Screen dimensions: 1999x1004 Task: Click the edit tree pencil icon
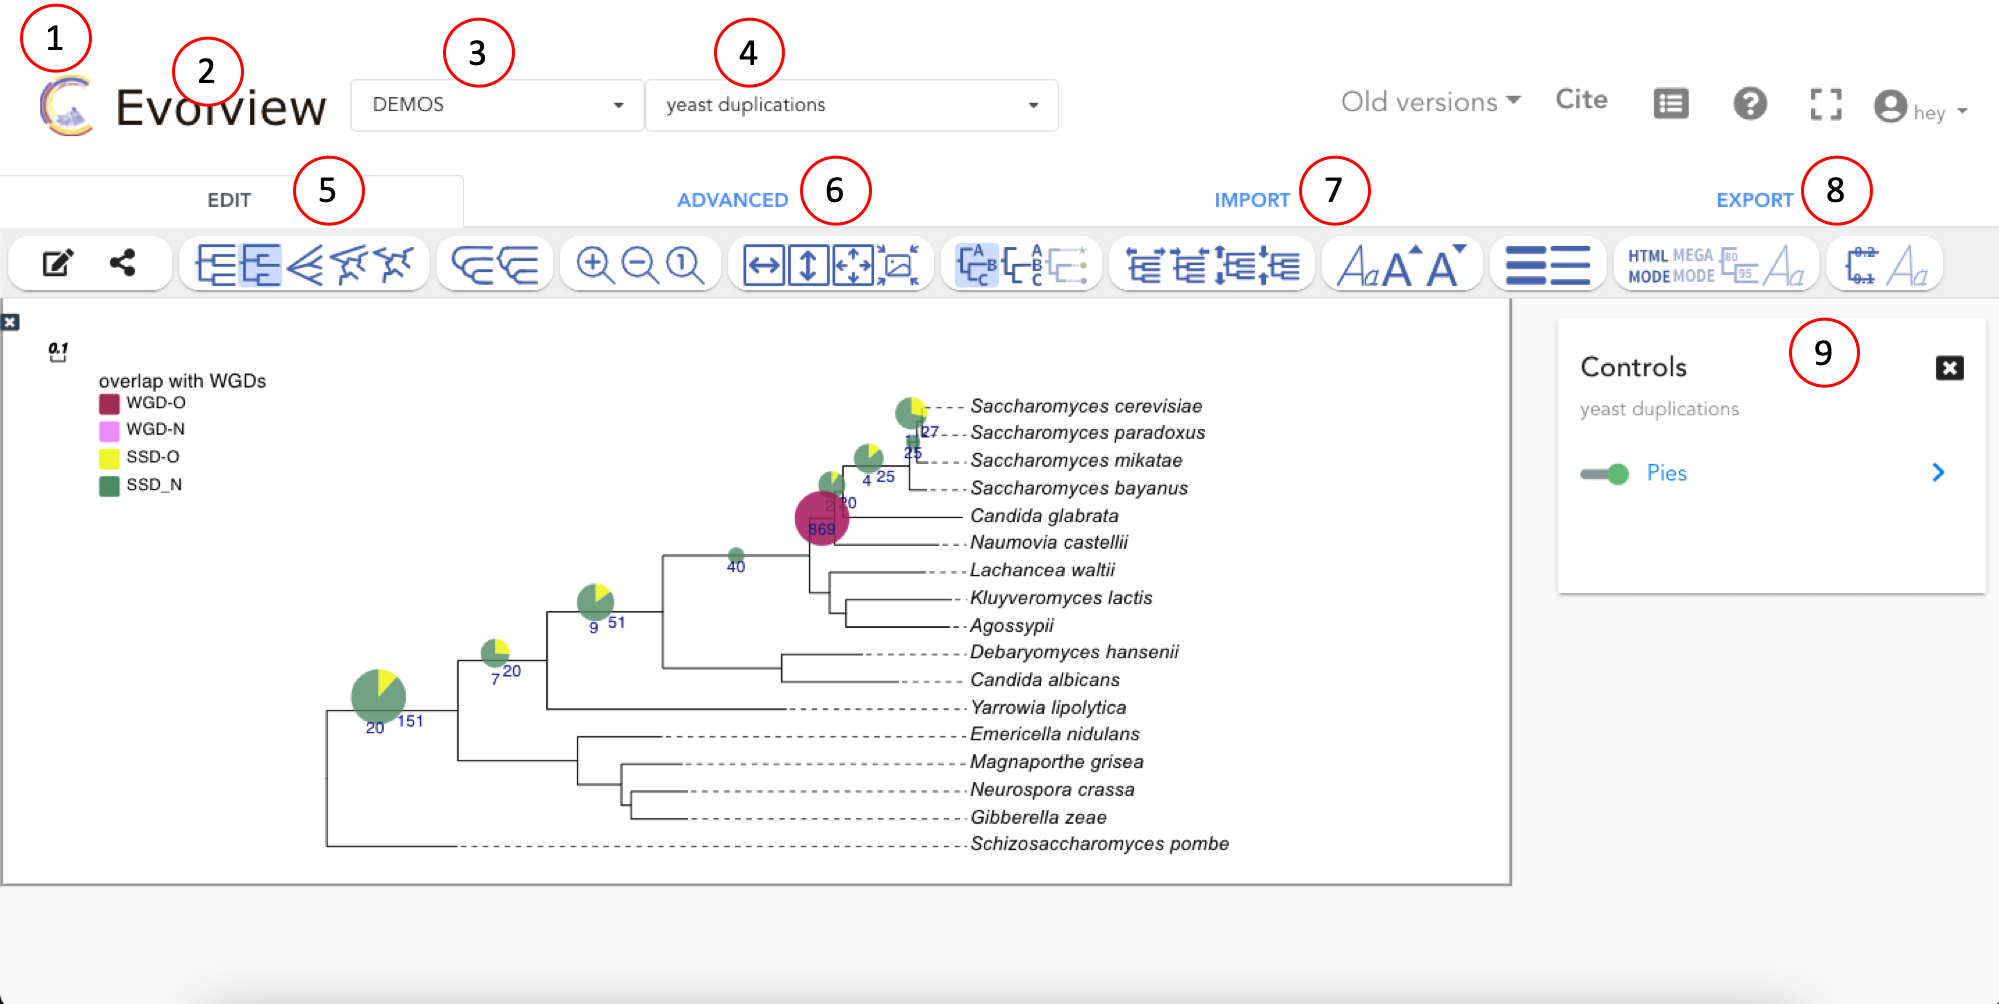59,263
